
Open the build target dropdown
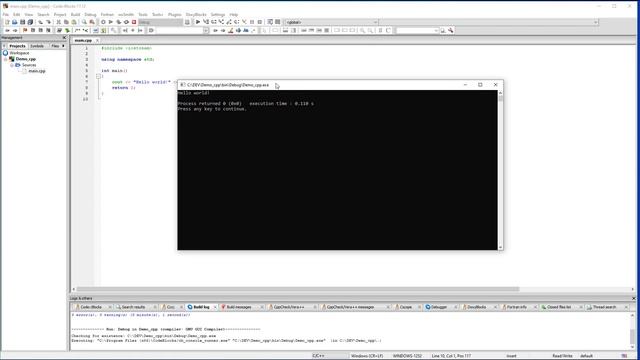tap(160, 22)
